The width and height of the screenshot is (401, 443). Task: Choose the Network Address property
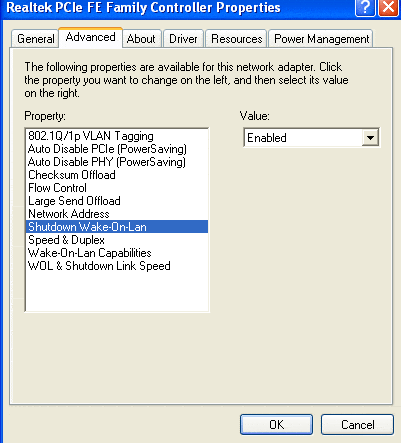coord(117,214)
